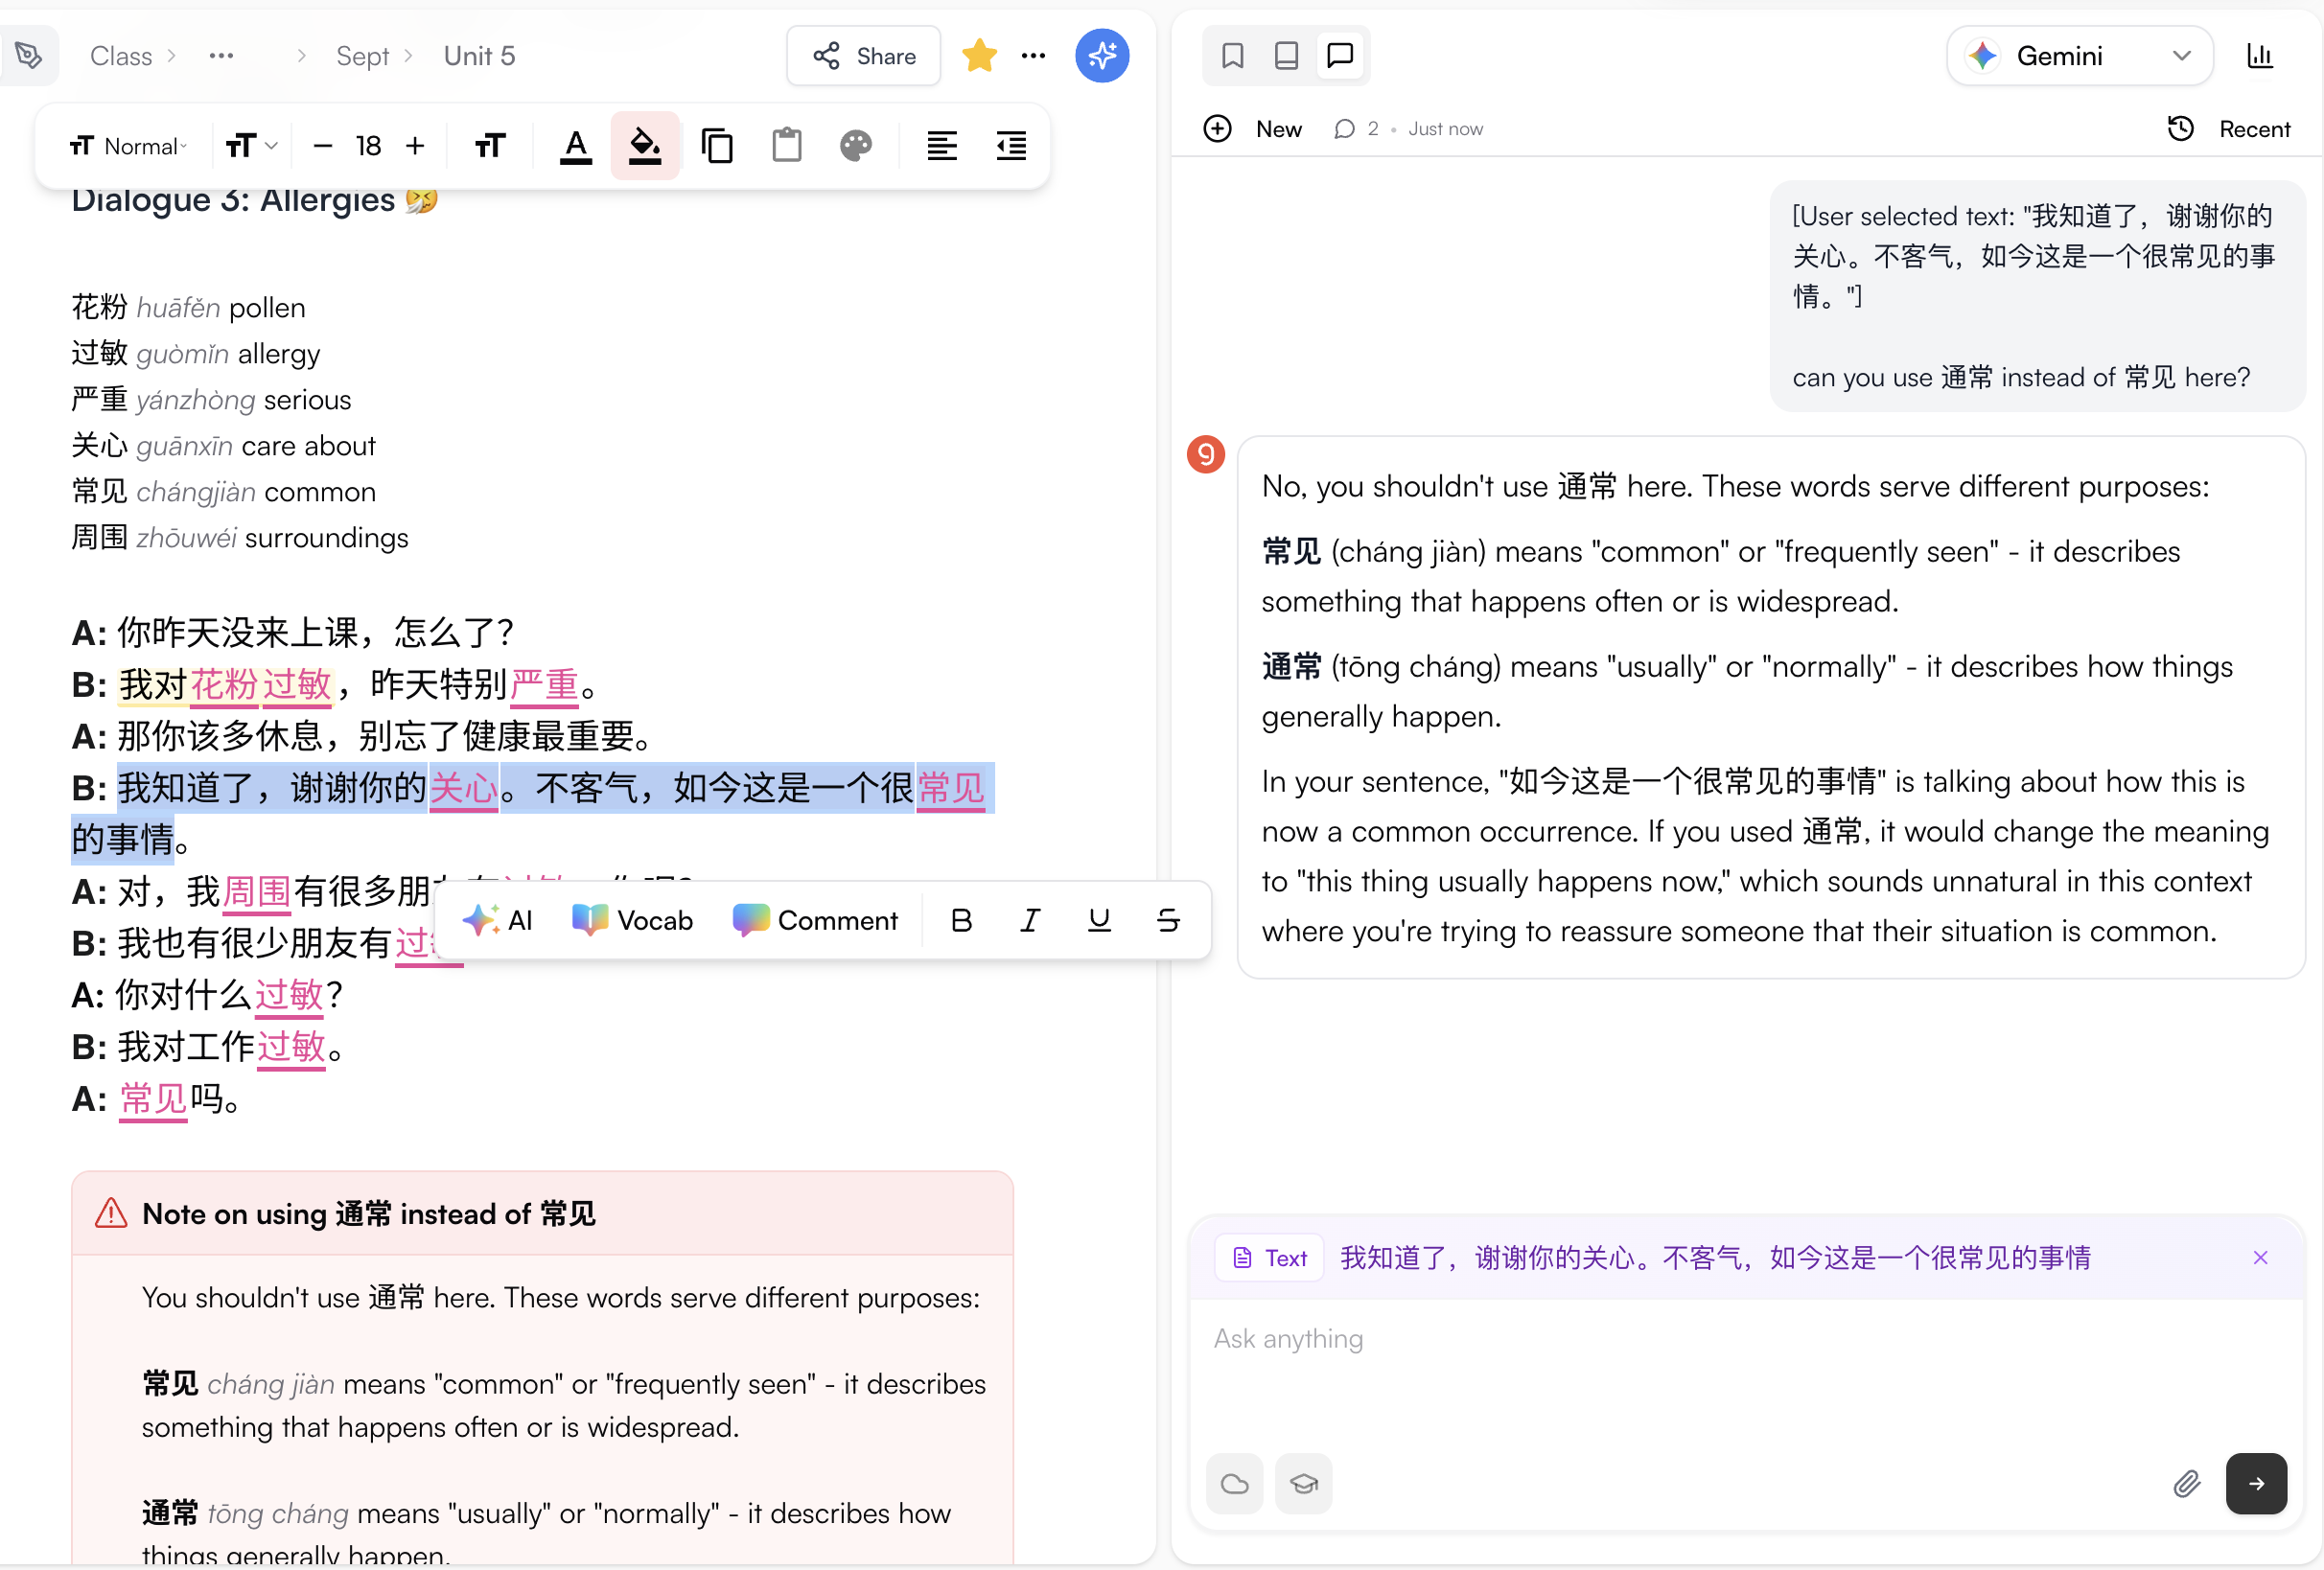The image size is (2324, 1570).
Task: Toggle italic formatting in the selection popup
Action: click(1030, 920)
